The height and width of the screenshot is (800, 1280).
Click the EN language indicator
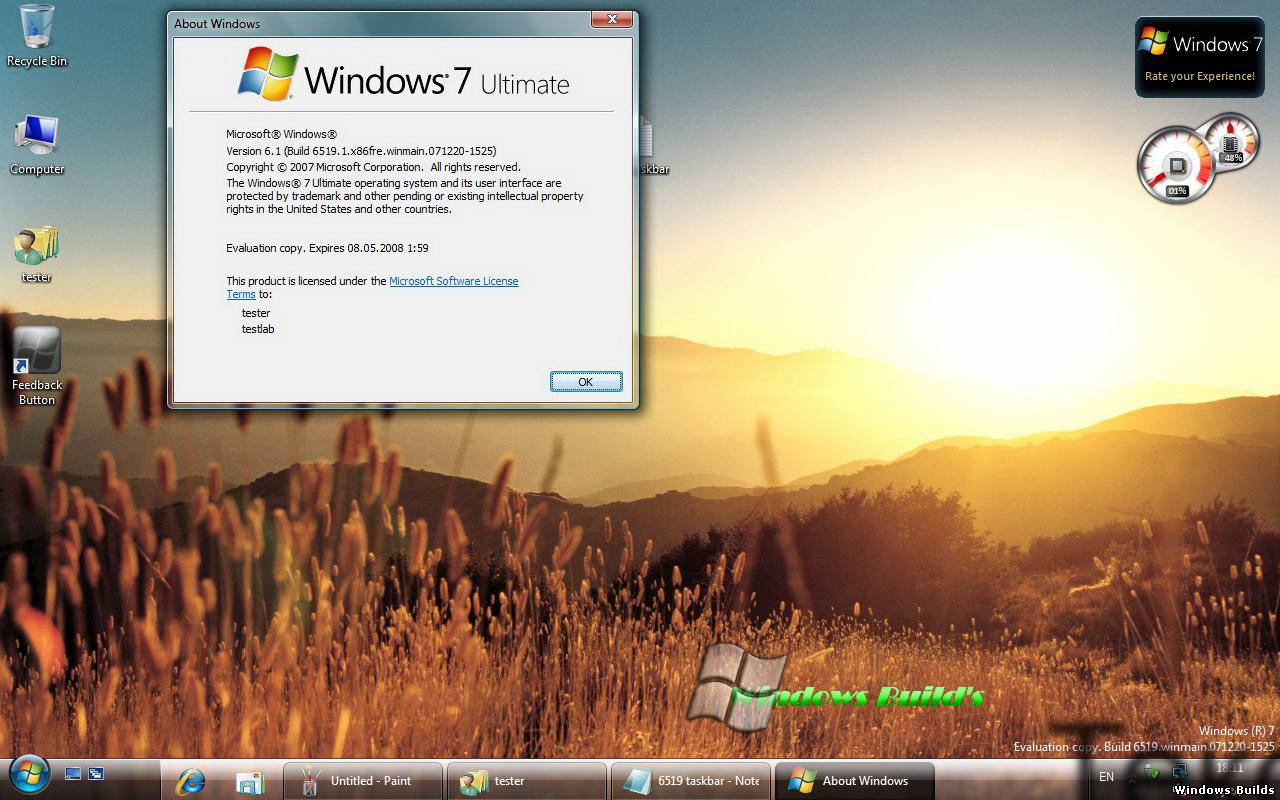(1106, 777)
